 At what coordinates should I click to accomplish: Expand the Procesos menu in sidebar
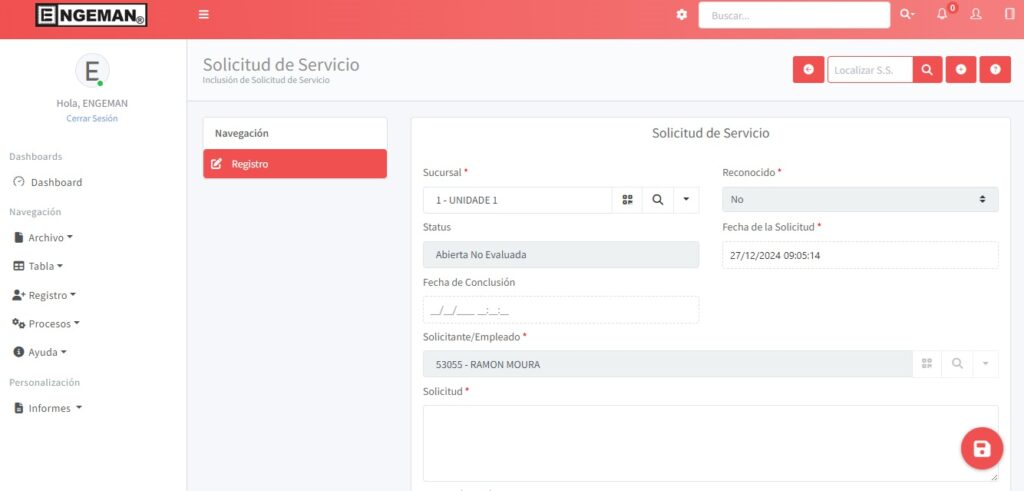coord(46,324)
